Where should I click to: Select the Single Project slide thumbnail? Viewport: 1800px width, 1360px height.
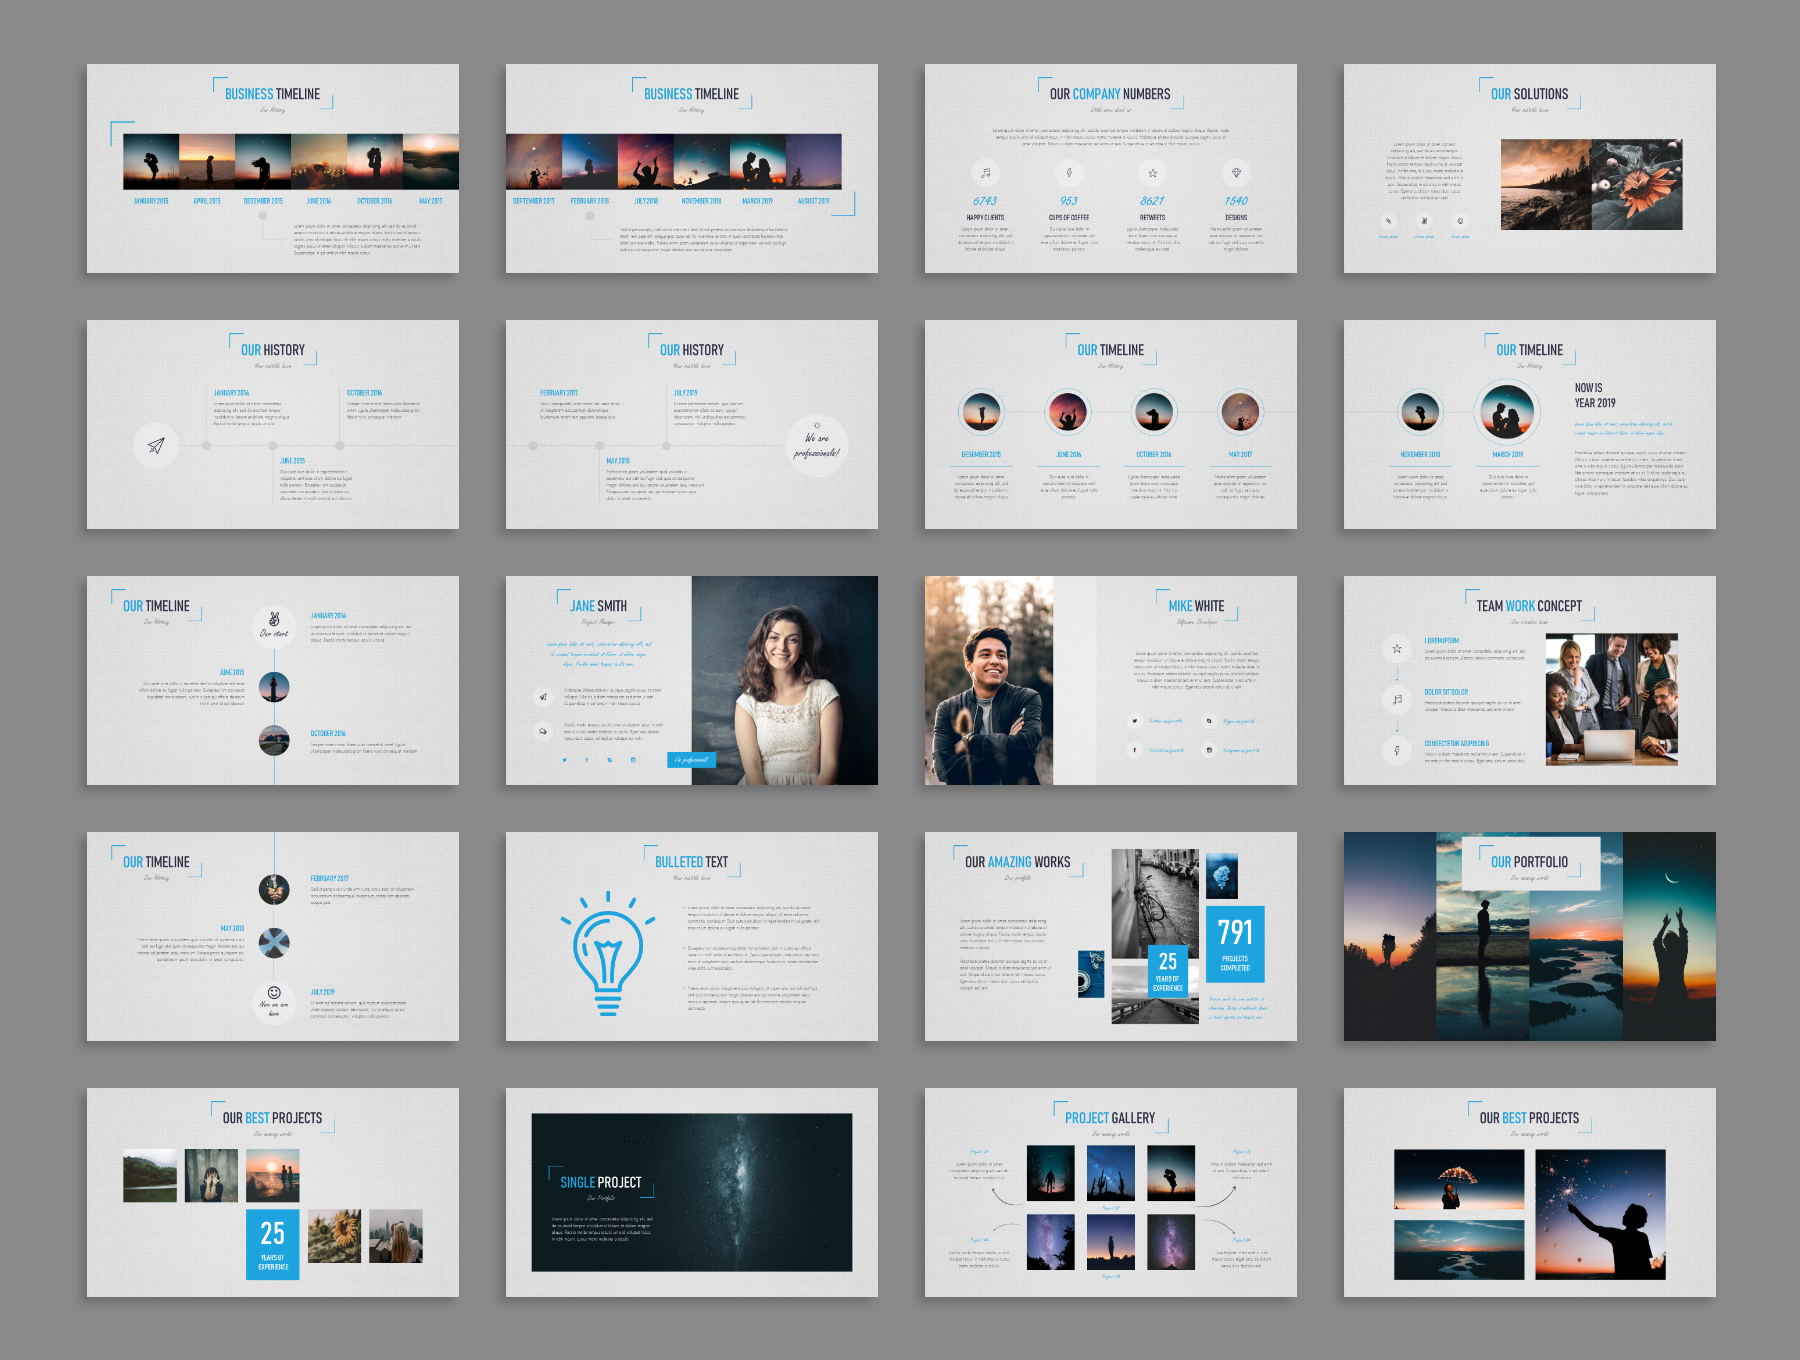click(x=691, y=1192)
